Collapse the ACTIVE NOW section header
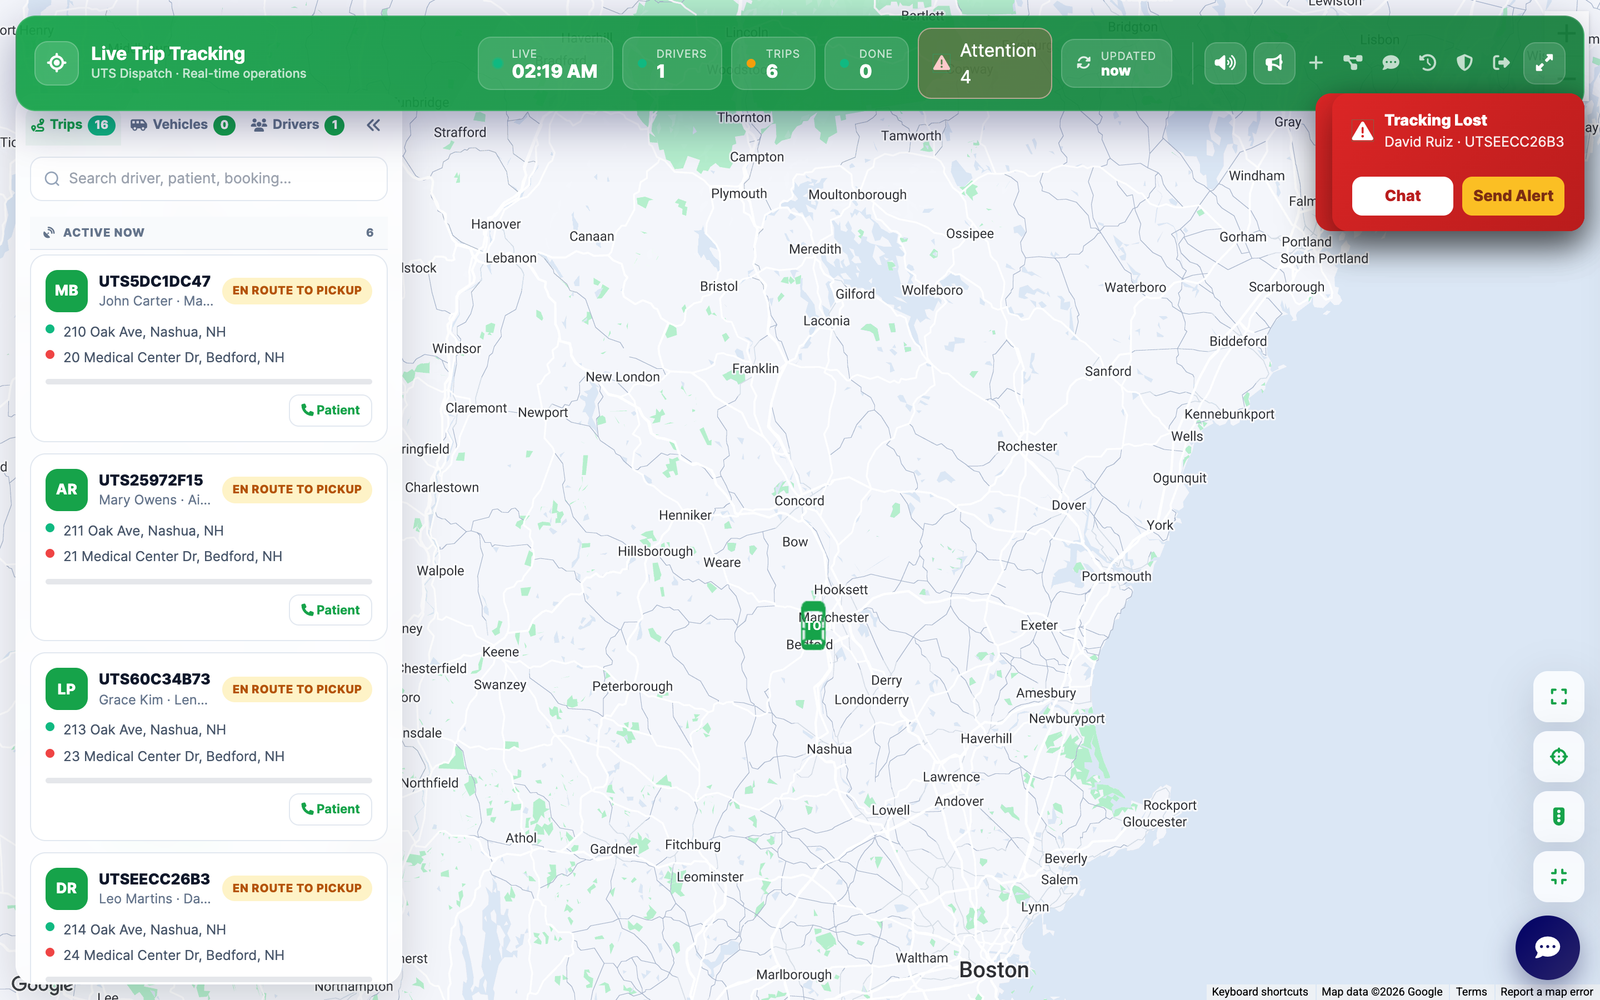Viewport: 1600px width, 1000px height. [209, 232]
